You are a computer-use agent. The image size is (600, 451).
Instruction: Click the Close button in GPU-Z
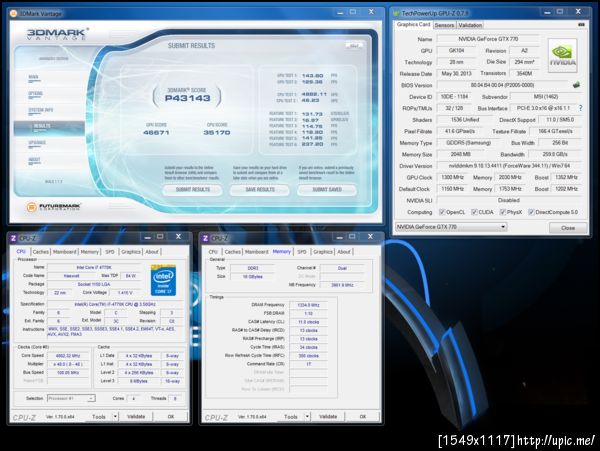click(568, 228)
